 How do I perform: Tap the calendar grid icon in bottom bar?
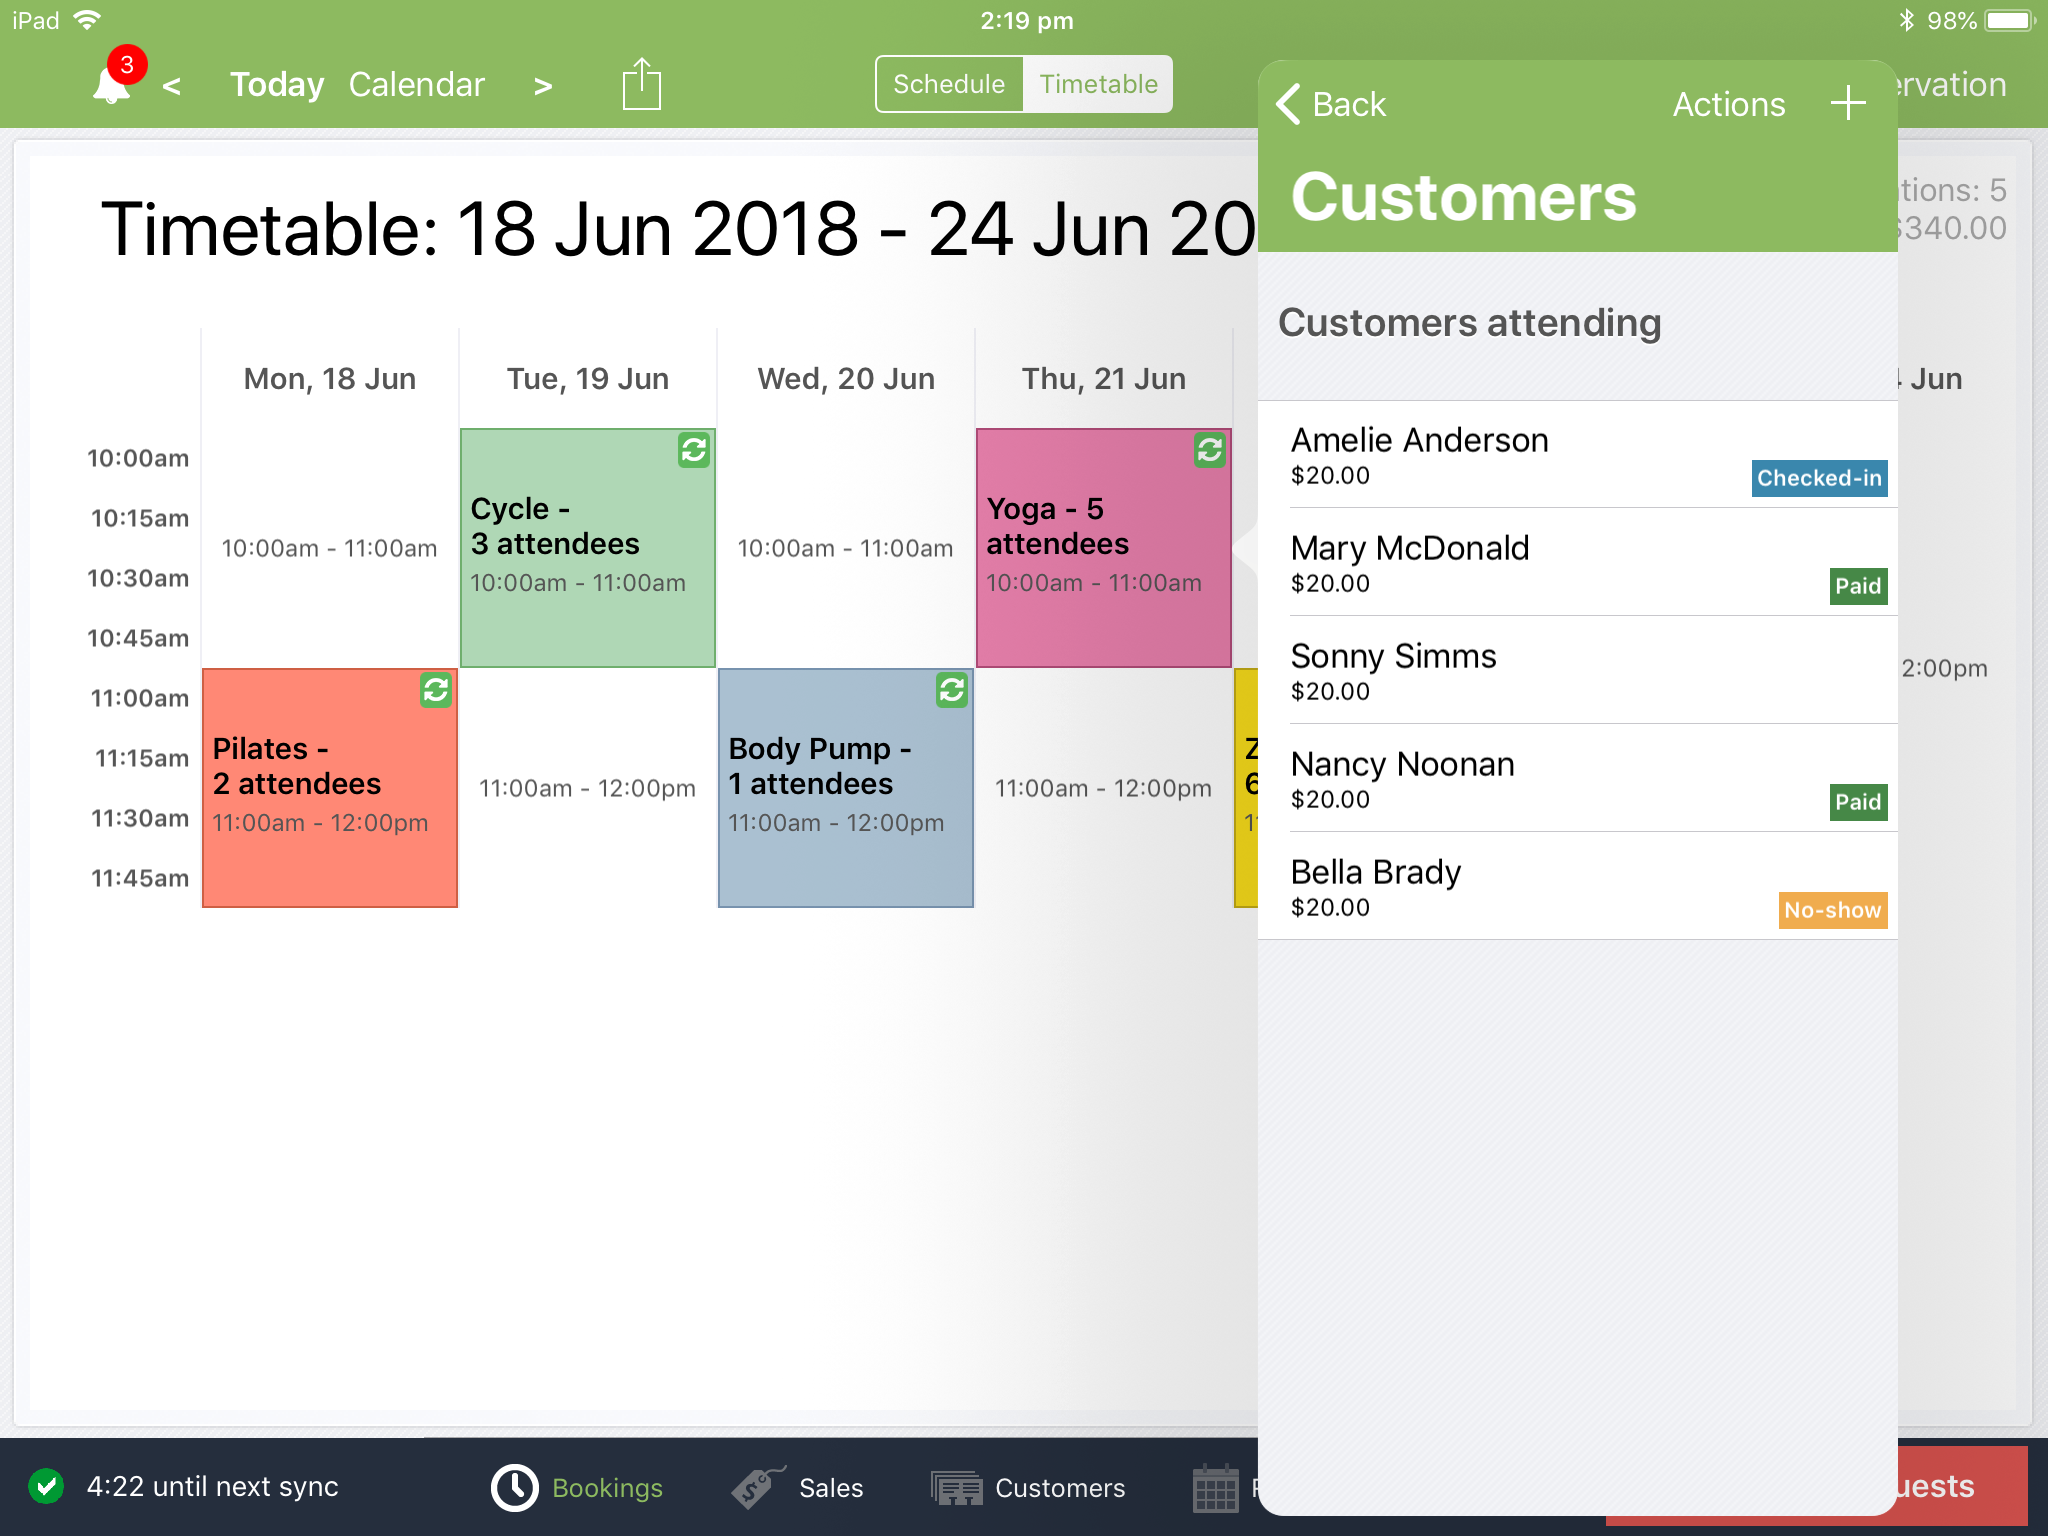point(1216,1488)
